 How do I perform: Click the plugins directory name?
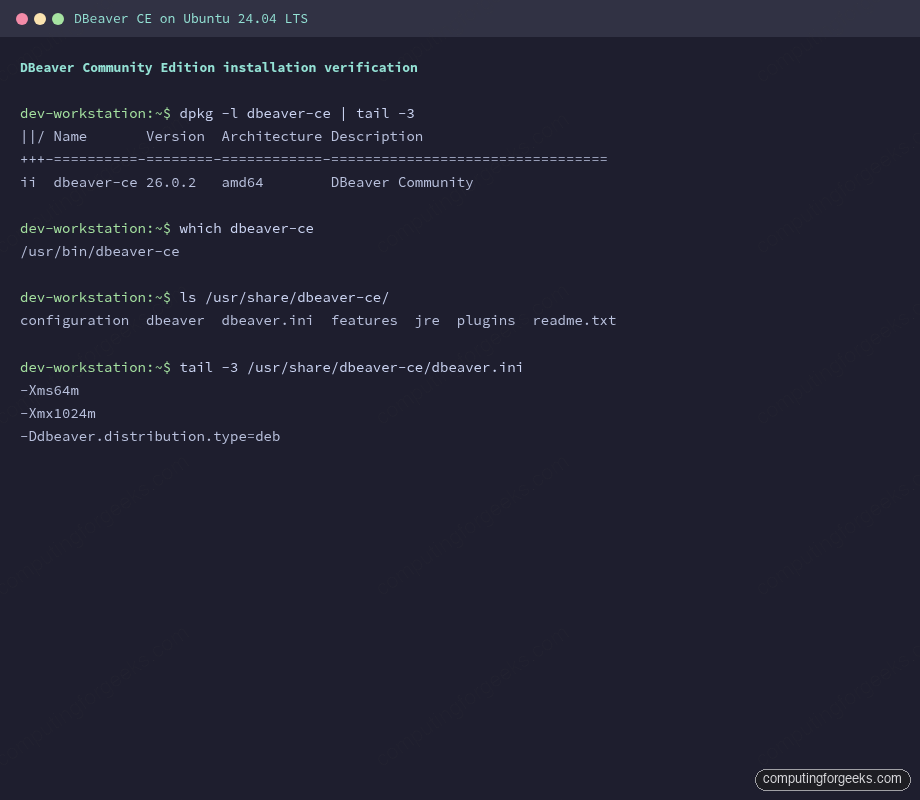pos(486,320)
